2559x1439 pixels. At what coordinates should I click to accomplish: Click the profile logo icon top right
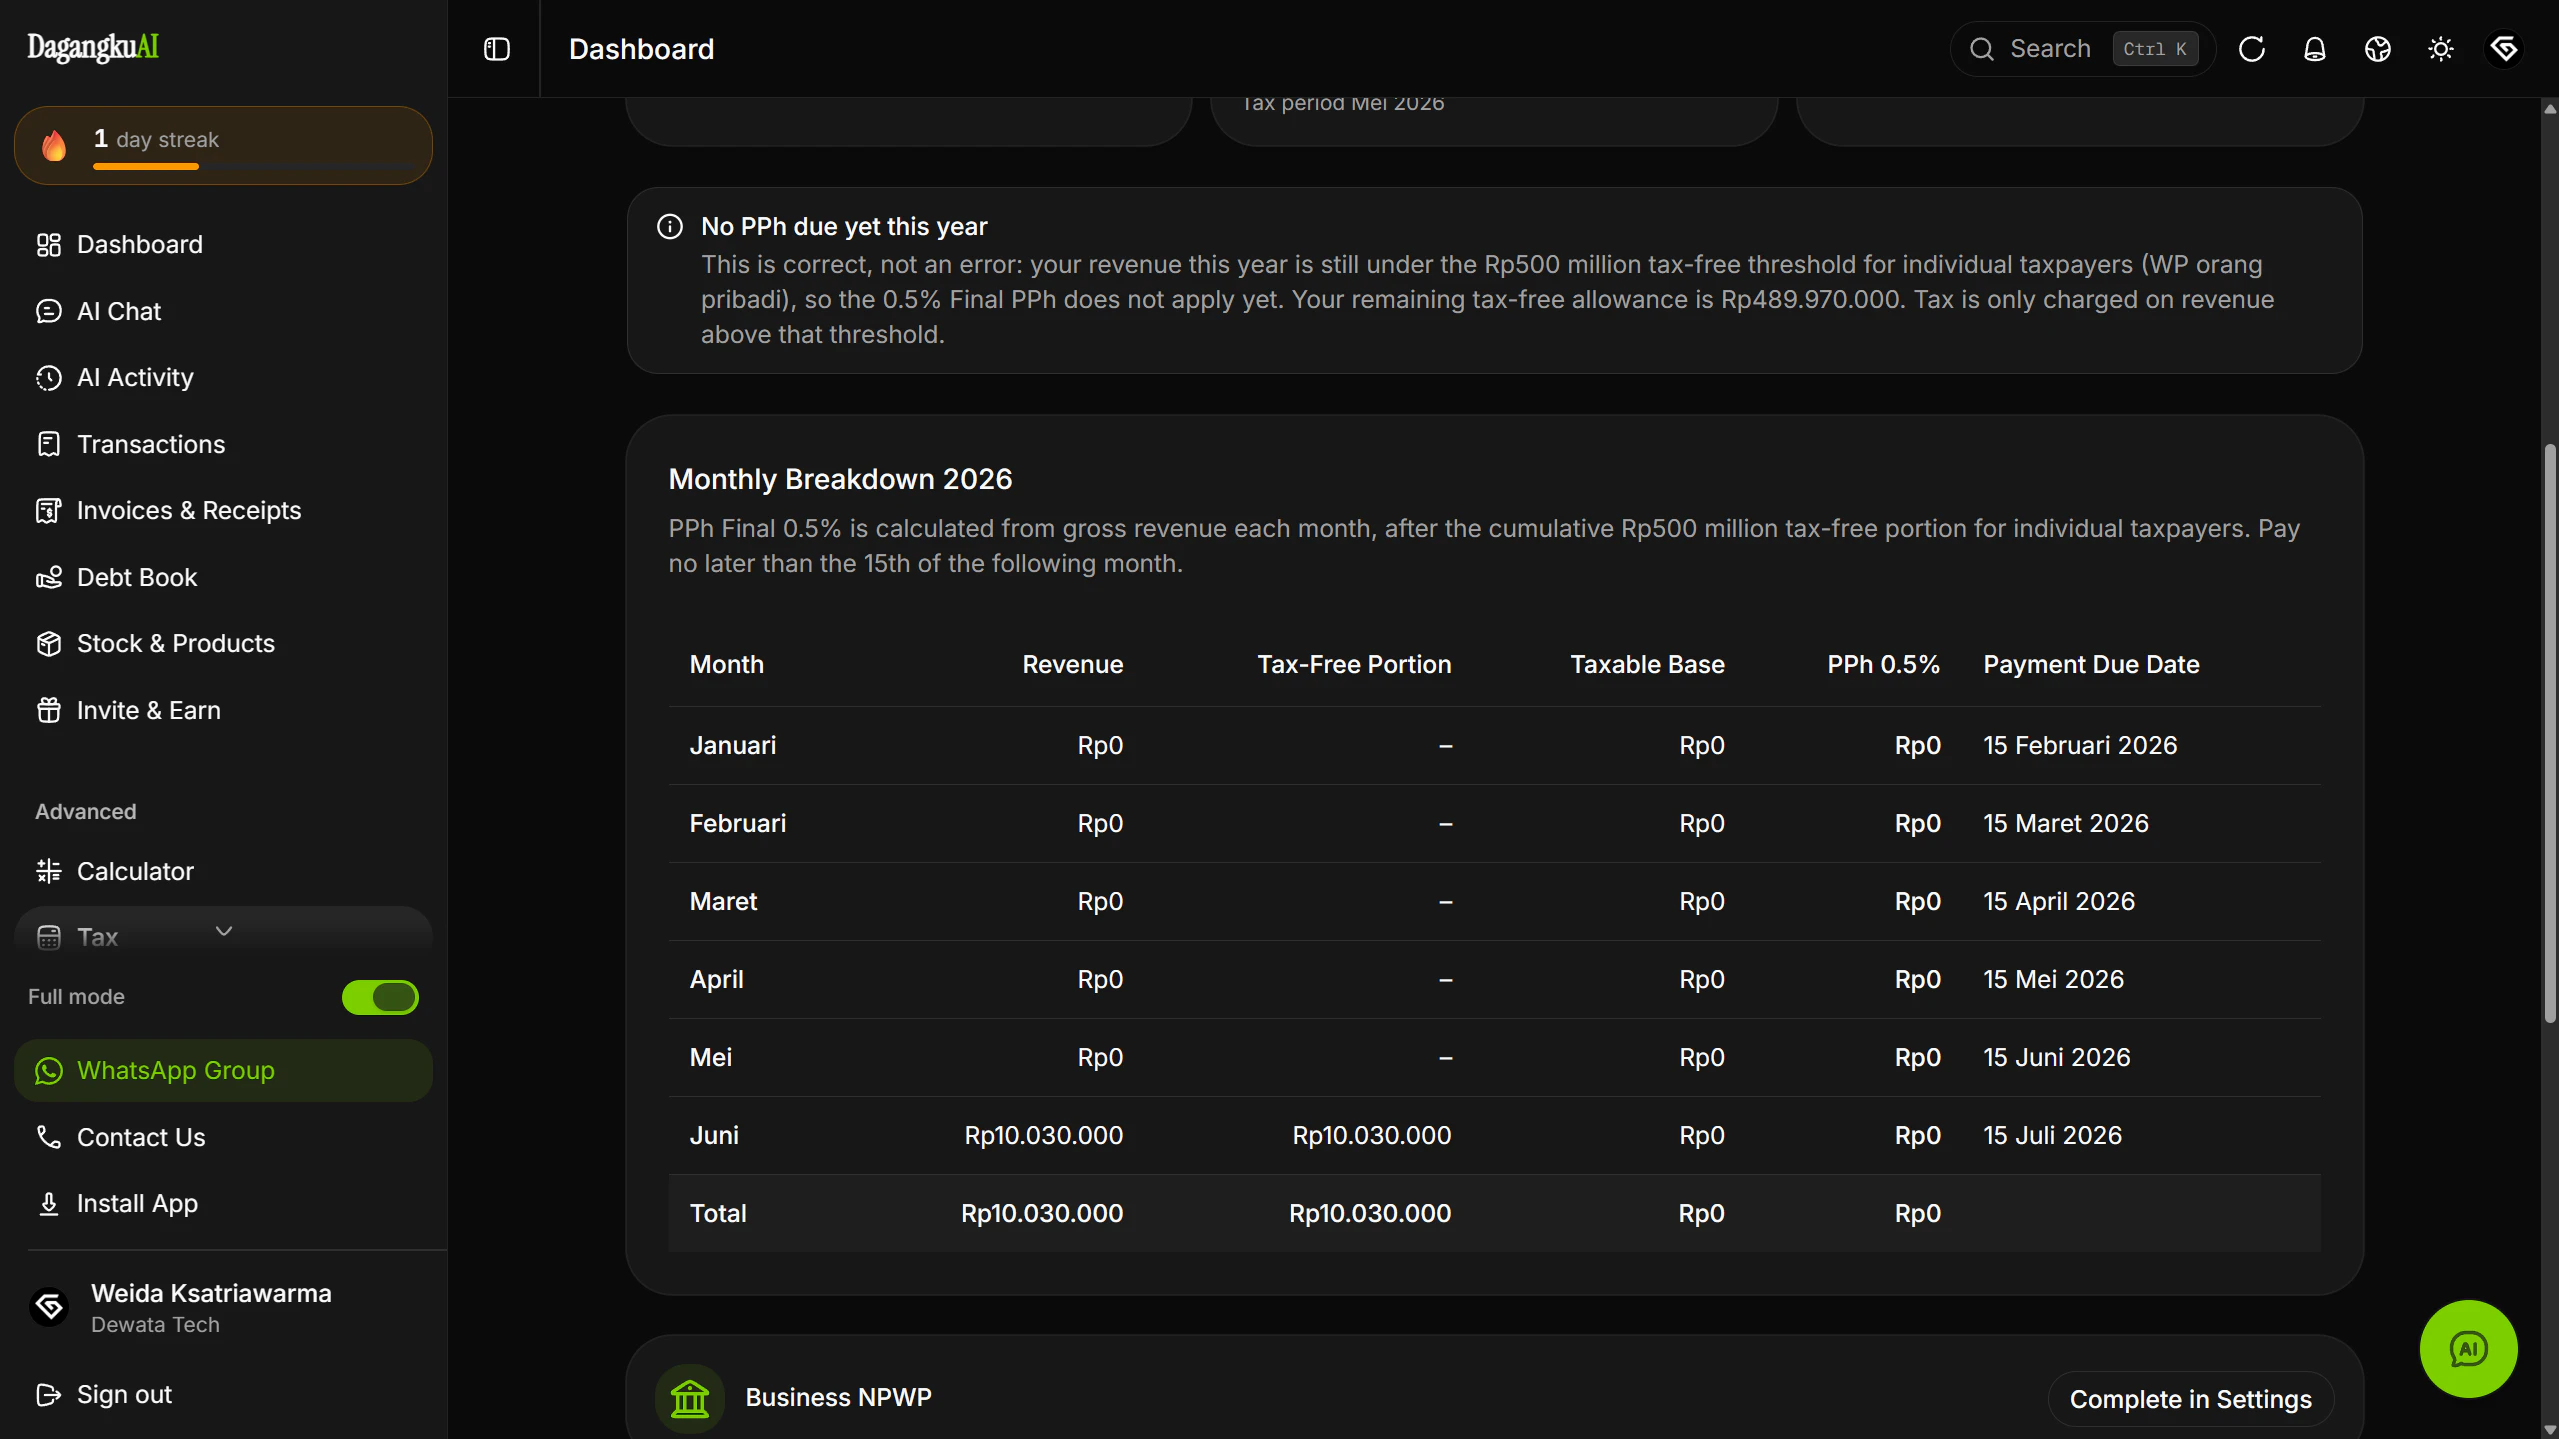point(2504,49)
